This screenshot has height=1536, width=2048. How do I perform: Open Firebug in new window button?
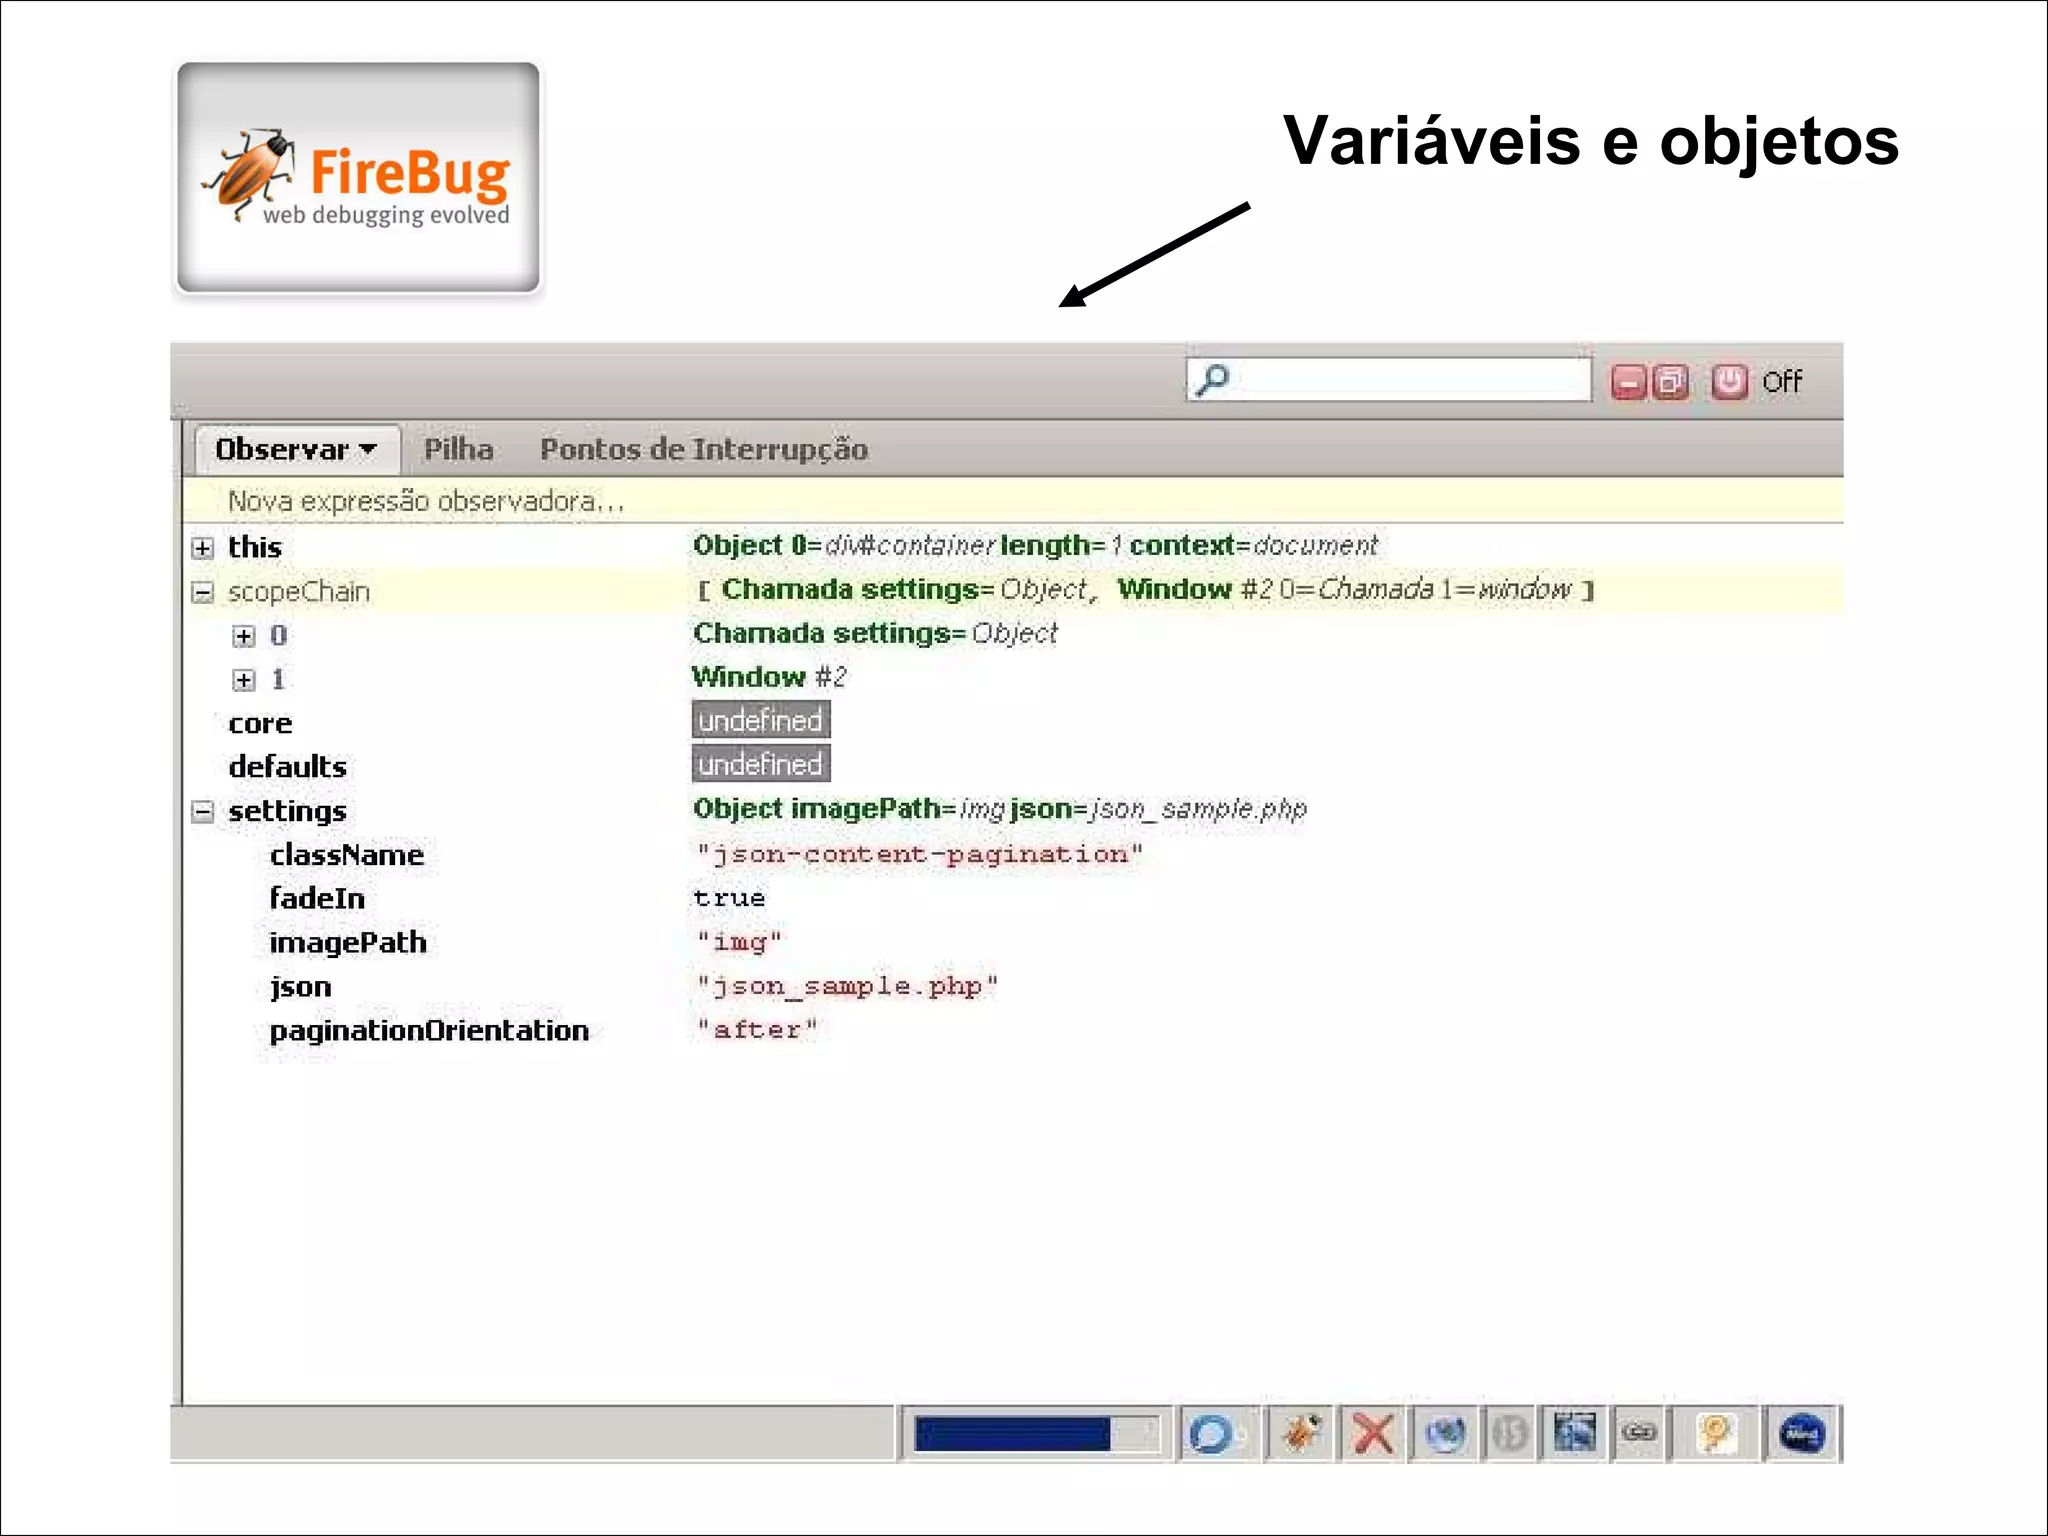point(1670,382)
